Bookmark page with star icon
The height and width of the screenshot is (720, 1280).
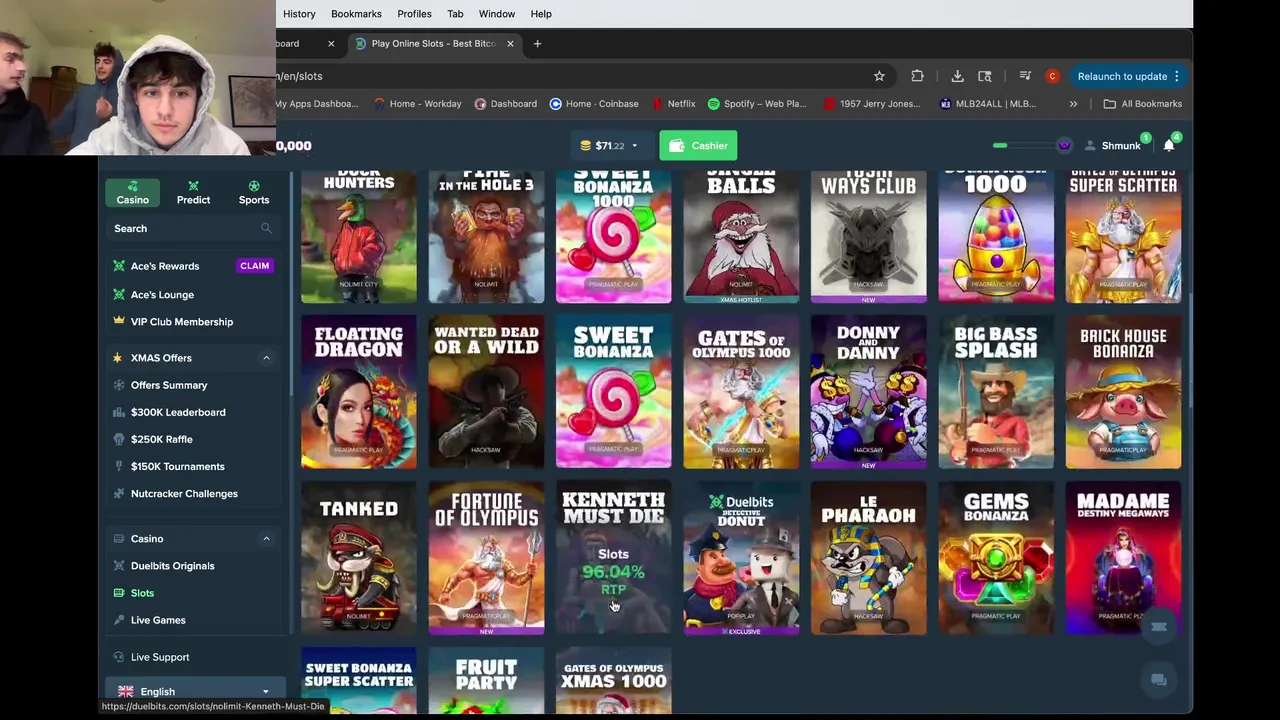(879, 76)
